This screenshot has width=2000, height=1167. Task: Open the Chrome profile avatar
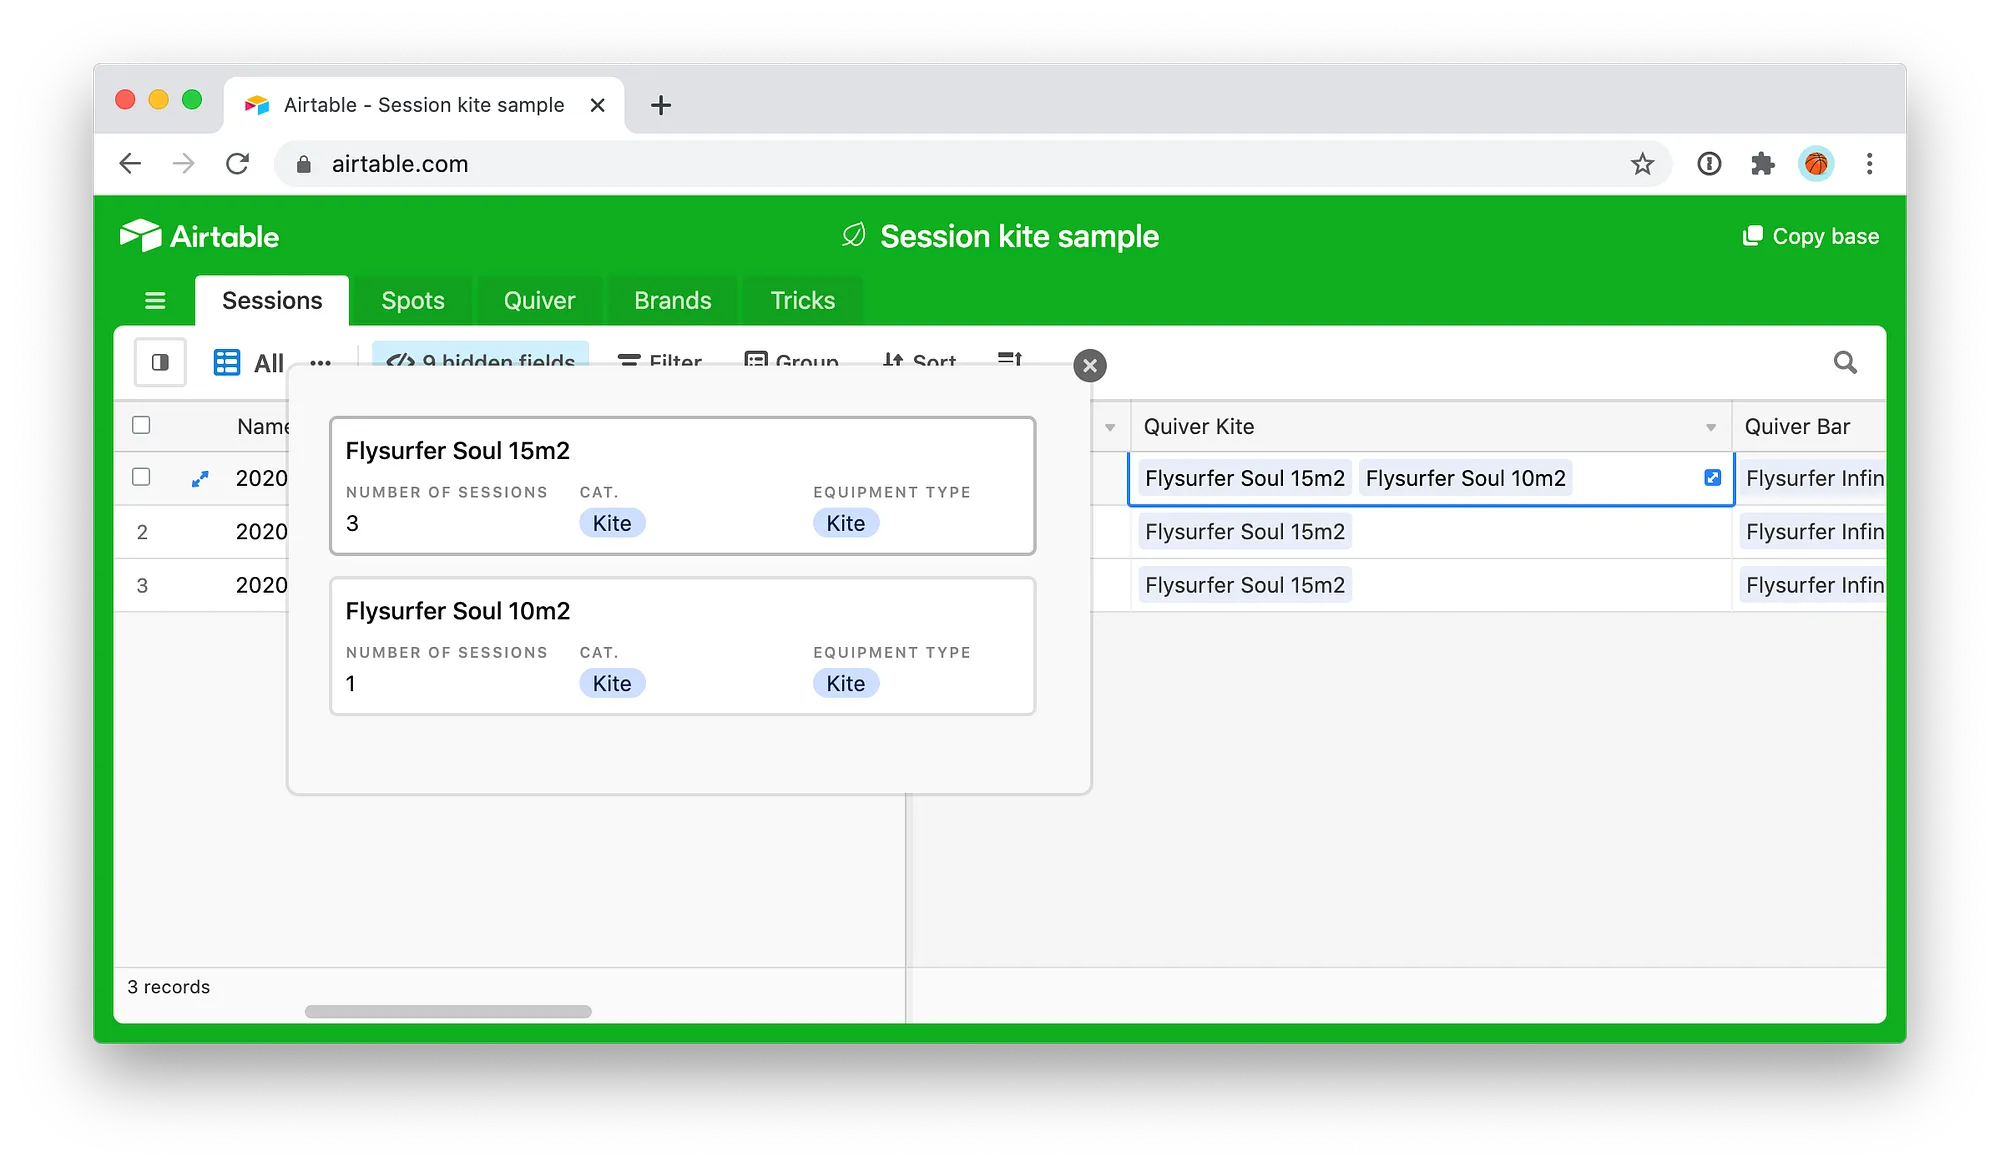pos(1816,164)
